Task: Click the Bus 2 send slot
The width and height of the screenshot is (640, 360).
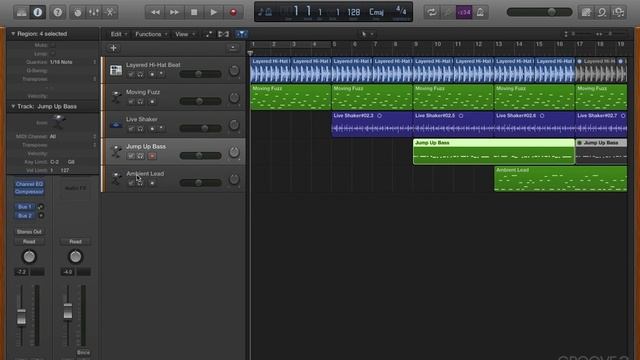Action: coord(25,216)
